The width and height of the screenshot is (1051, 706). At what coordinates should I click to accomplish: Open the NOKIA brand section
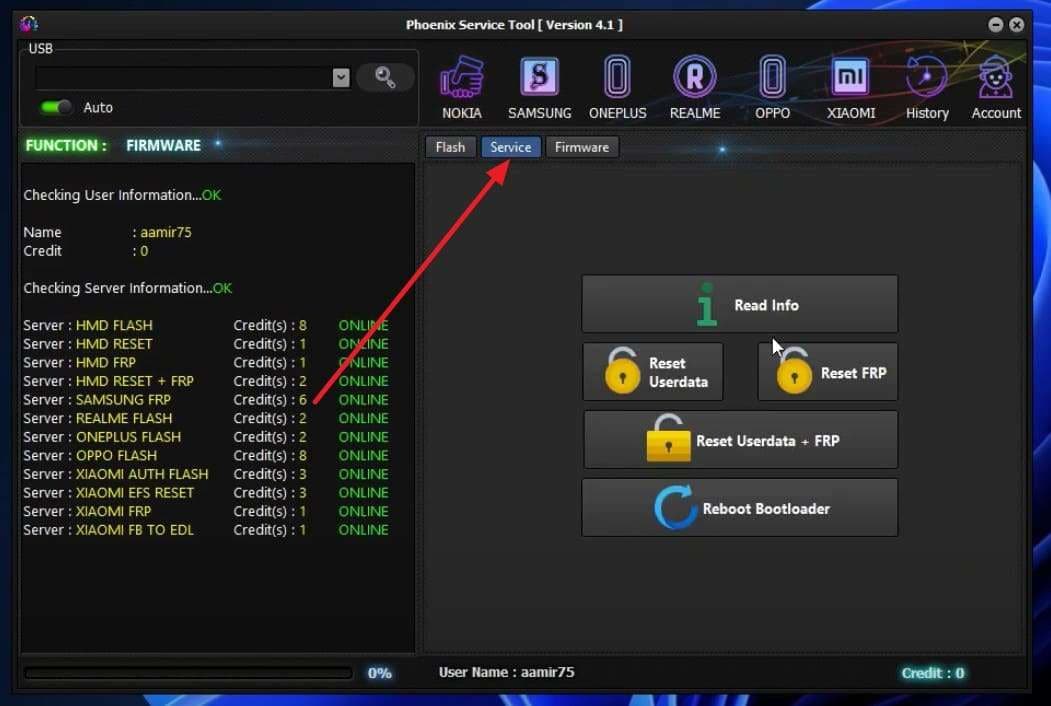click(462, 88)
